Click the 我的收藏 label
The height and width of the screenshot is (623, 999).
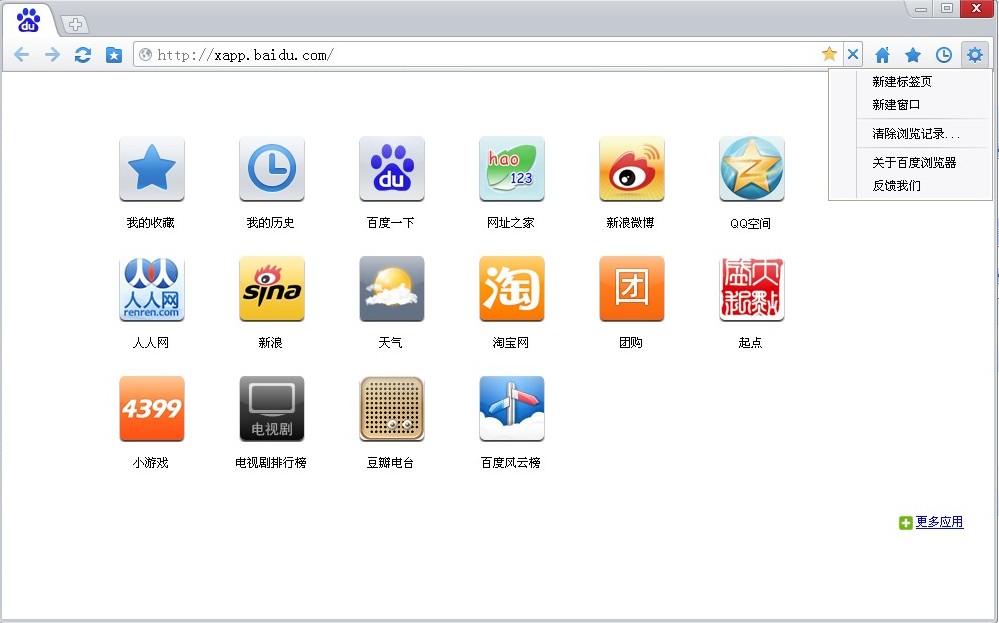click(150, 222)
